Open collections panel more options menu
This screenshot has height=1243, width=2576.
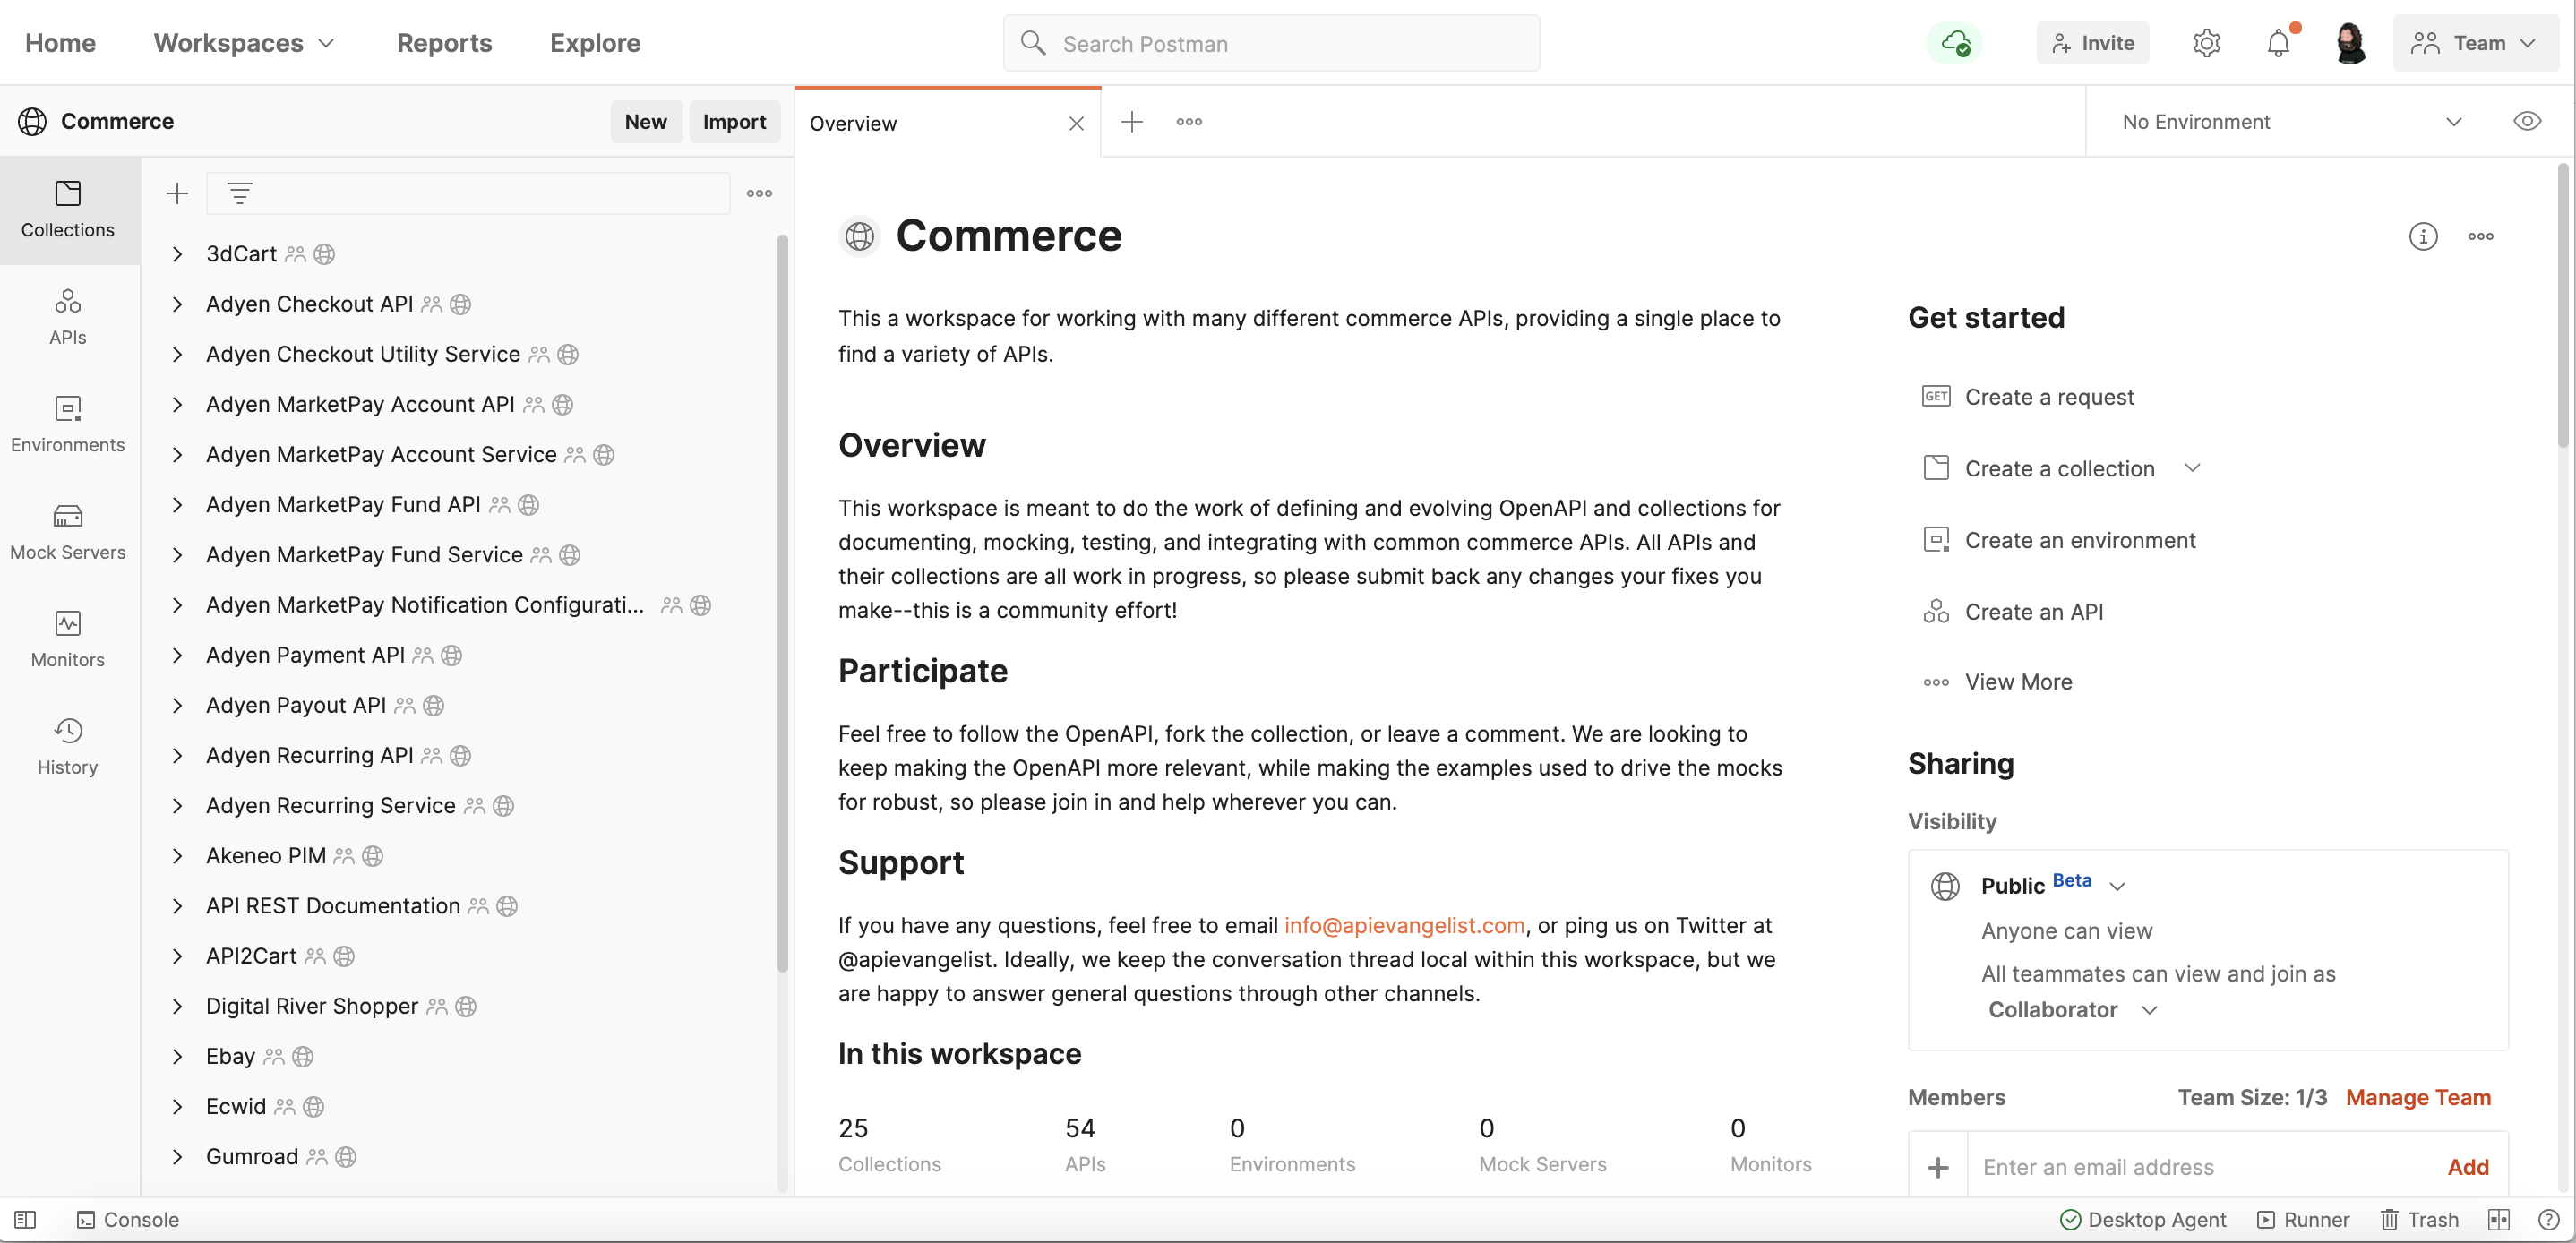point(759,193)
